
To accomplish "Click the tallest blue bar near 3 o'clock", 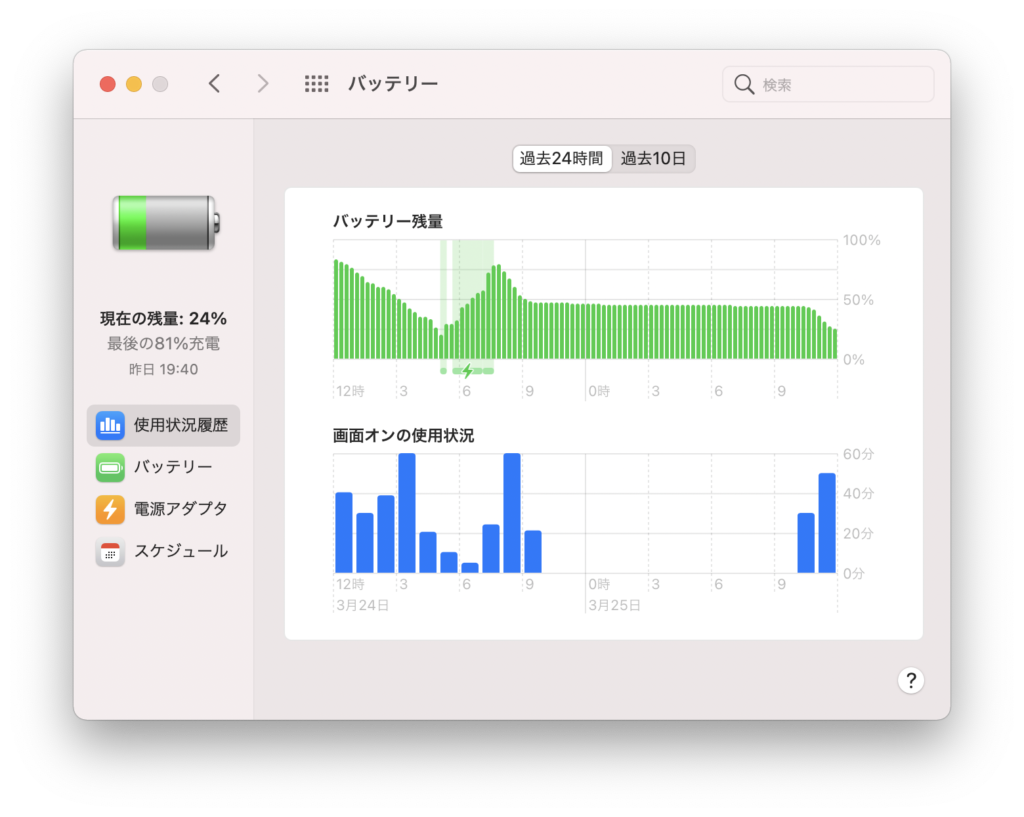I will [x=407, y=513].
